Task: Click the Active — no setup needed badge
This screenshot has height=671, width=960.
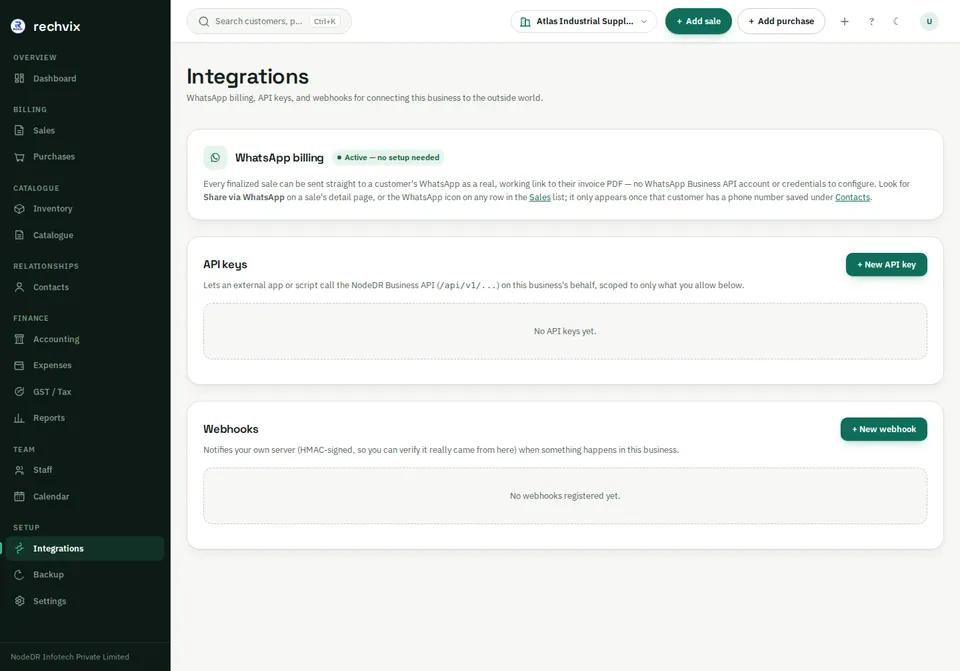Action: pyautogui.click(x=388, y=157)
